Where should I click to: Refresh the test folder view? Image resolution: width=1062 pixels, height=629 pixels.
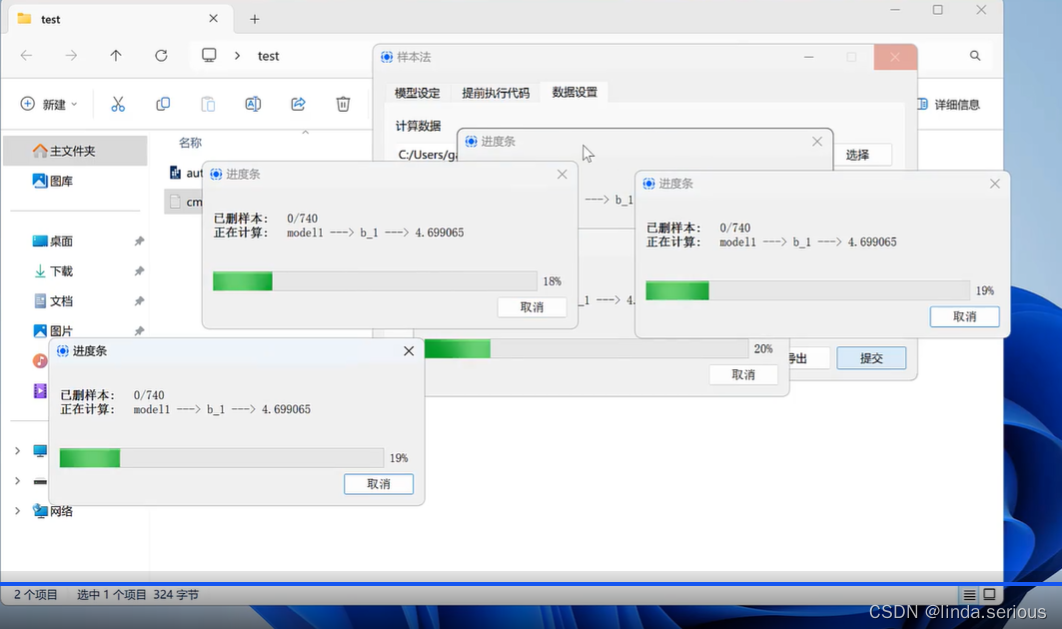pos(161,56)
